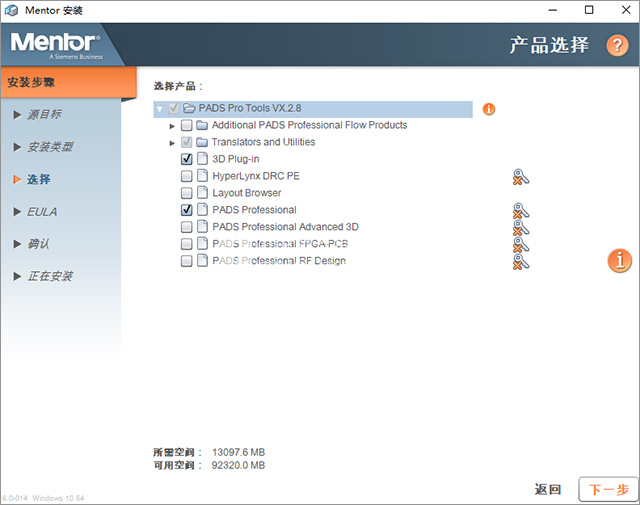Screen dimensions: 640x505
Task: Select the 3D Plug-in item label
Action: (x=236, y=159)
